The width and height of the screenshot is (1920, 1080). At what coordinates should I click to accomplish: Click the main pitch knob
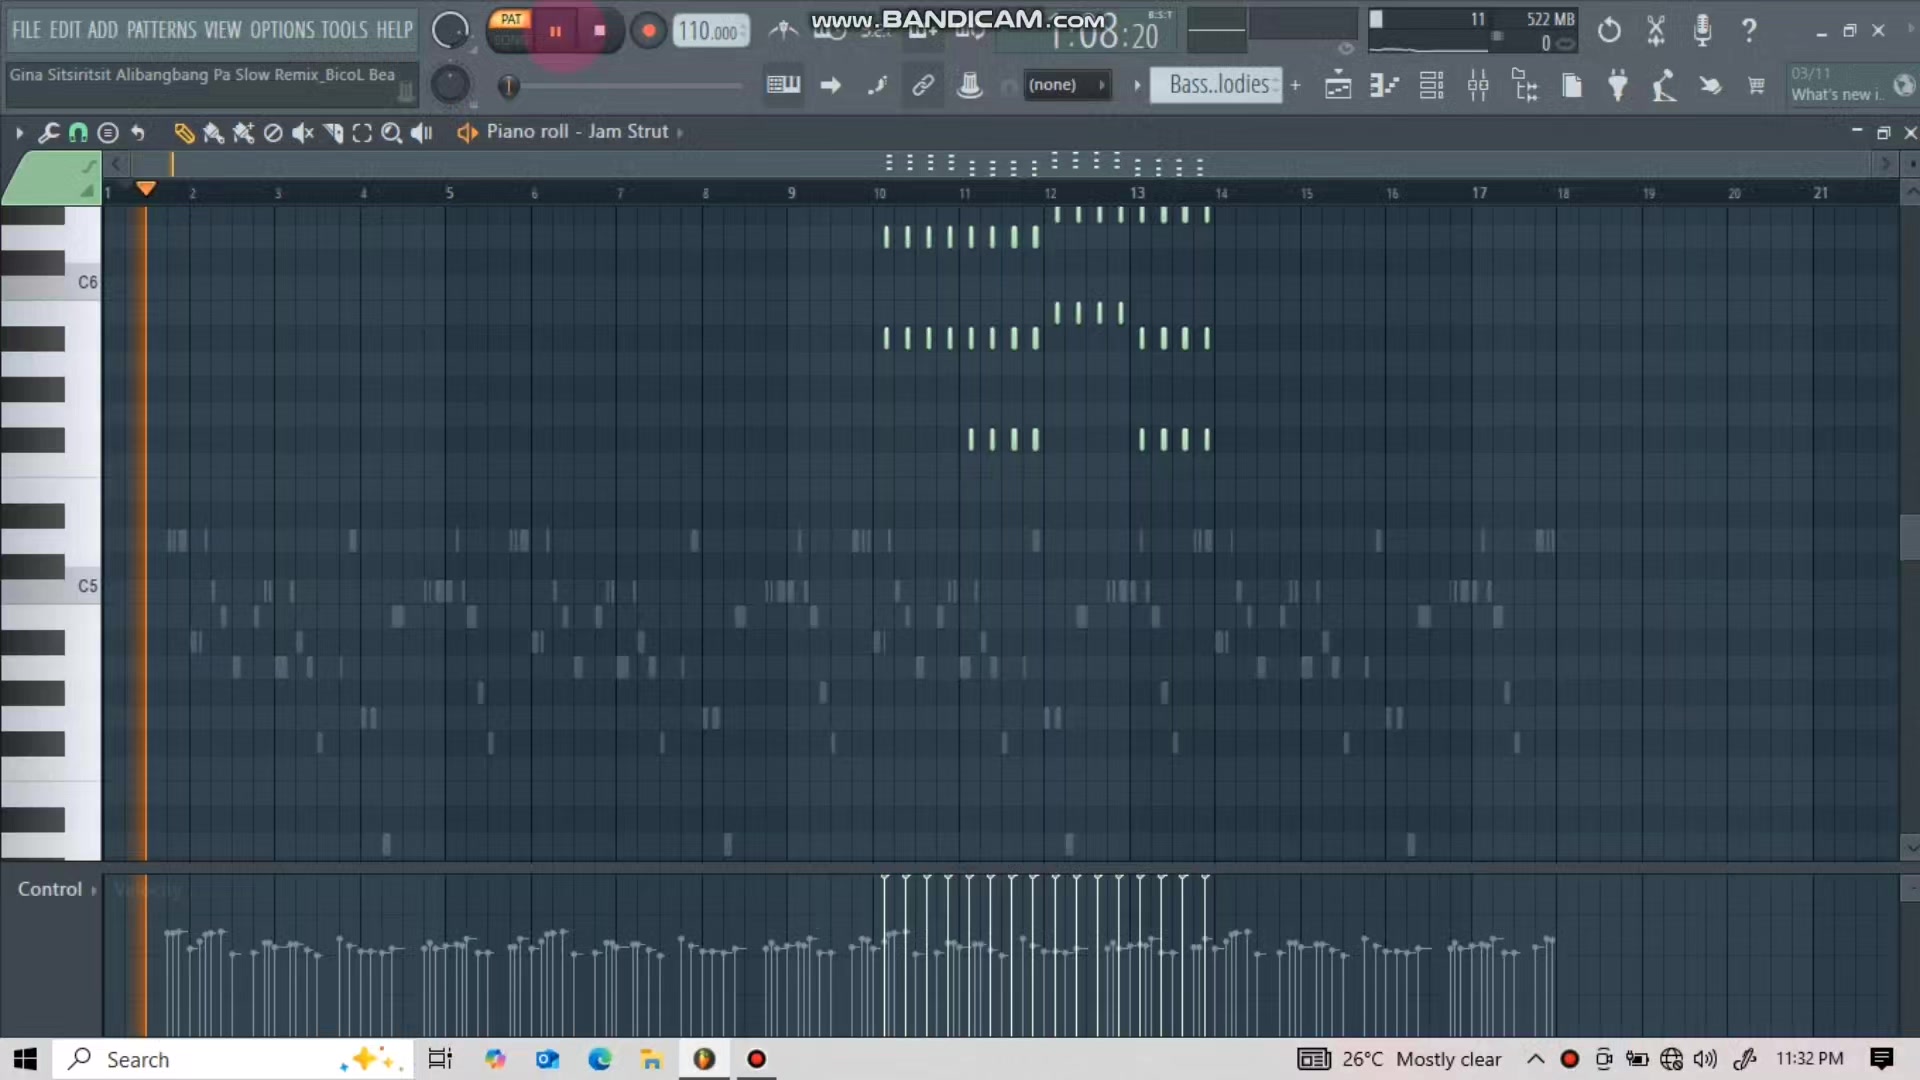tap(450, 86)
